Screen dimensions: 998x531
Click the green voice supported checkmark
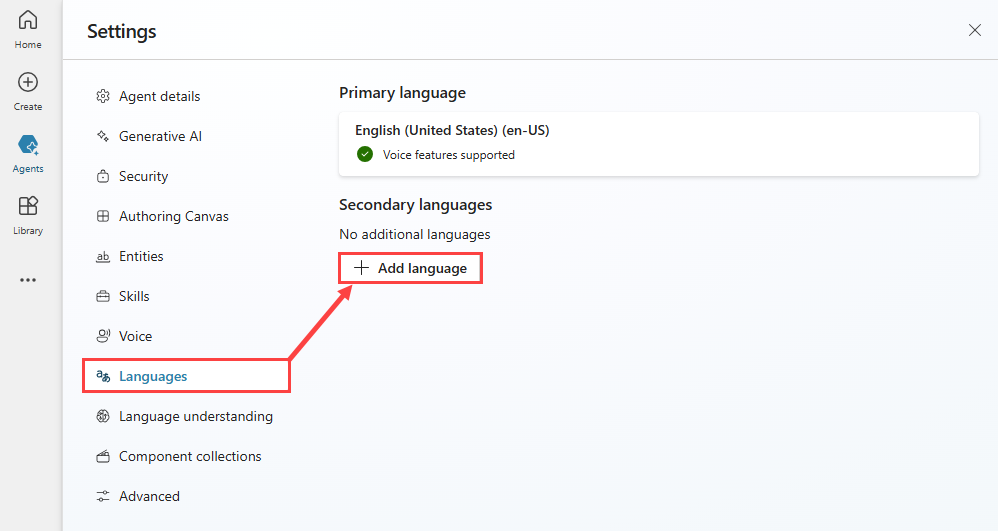(365, 154)
